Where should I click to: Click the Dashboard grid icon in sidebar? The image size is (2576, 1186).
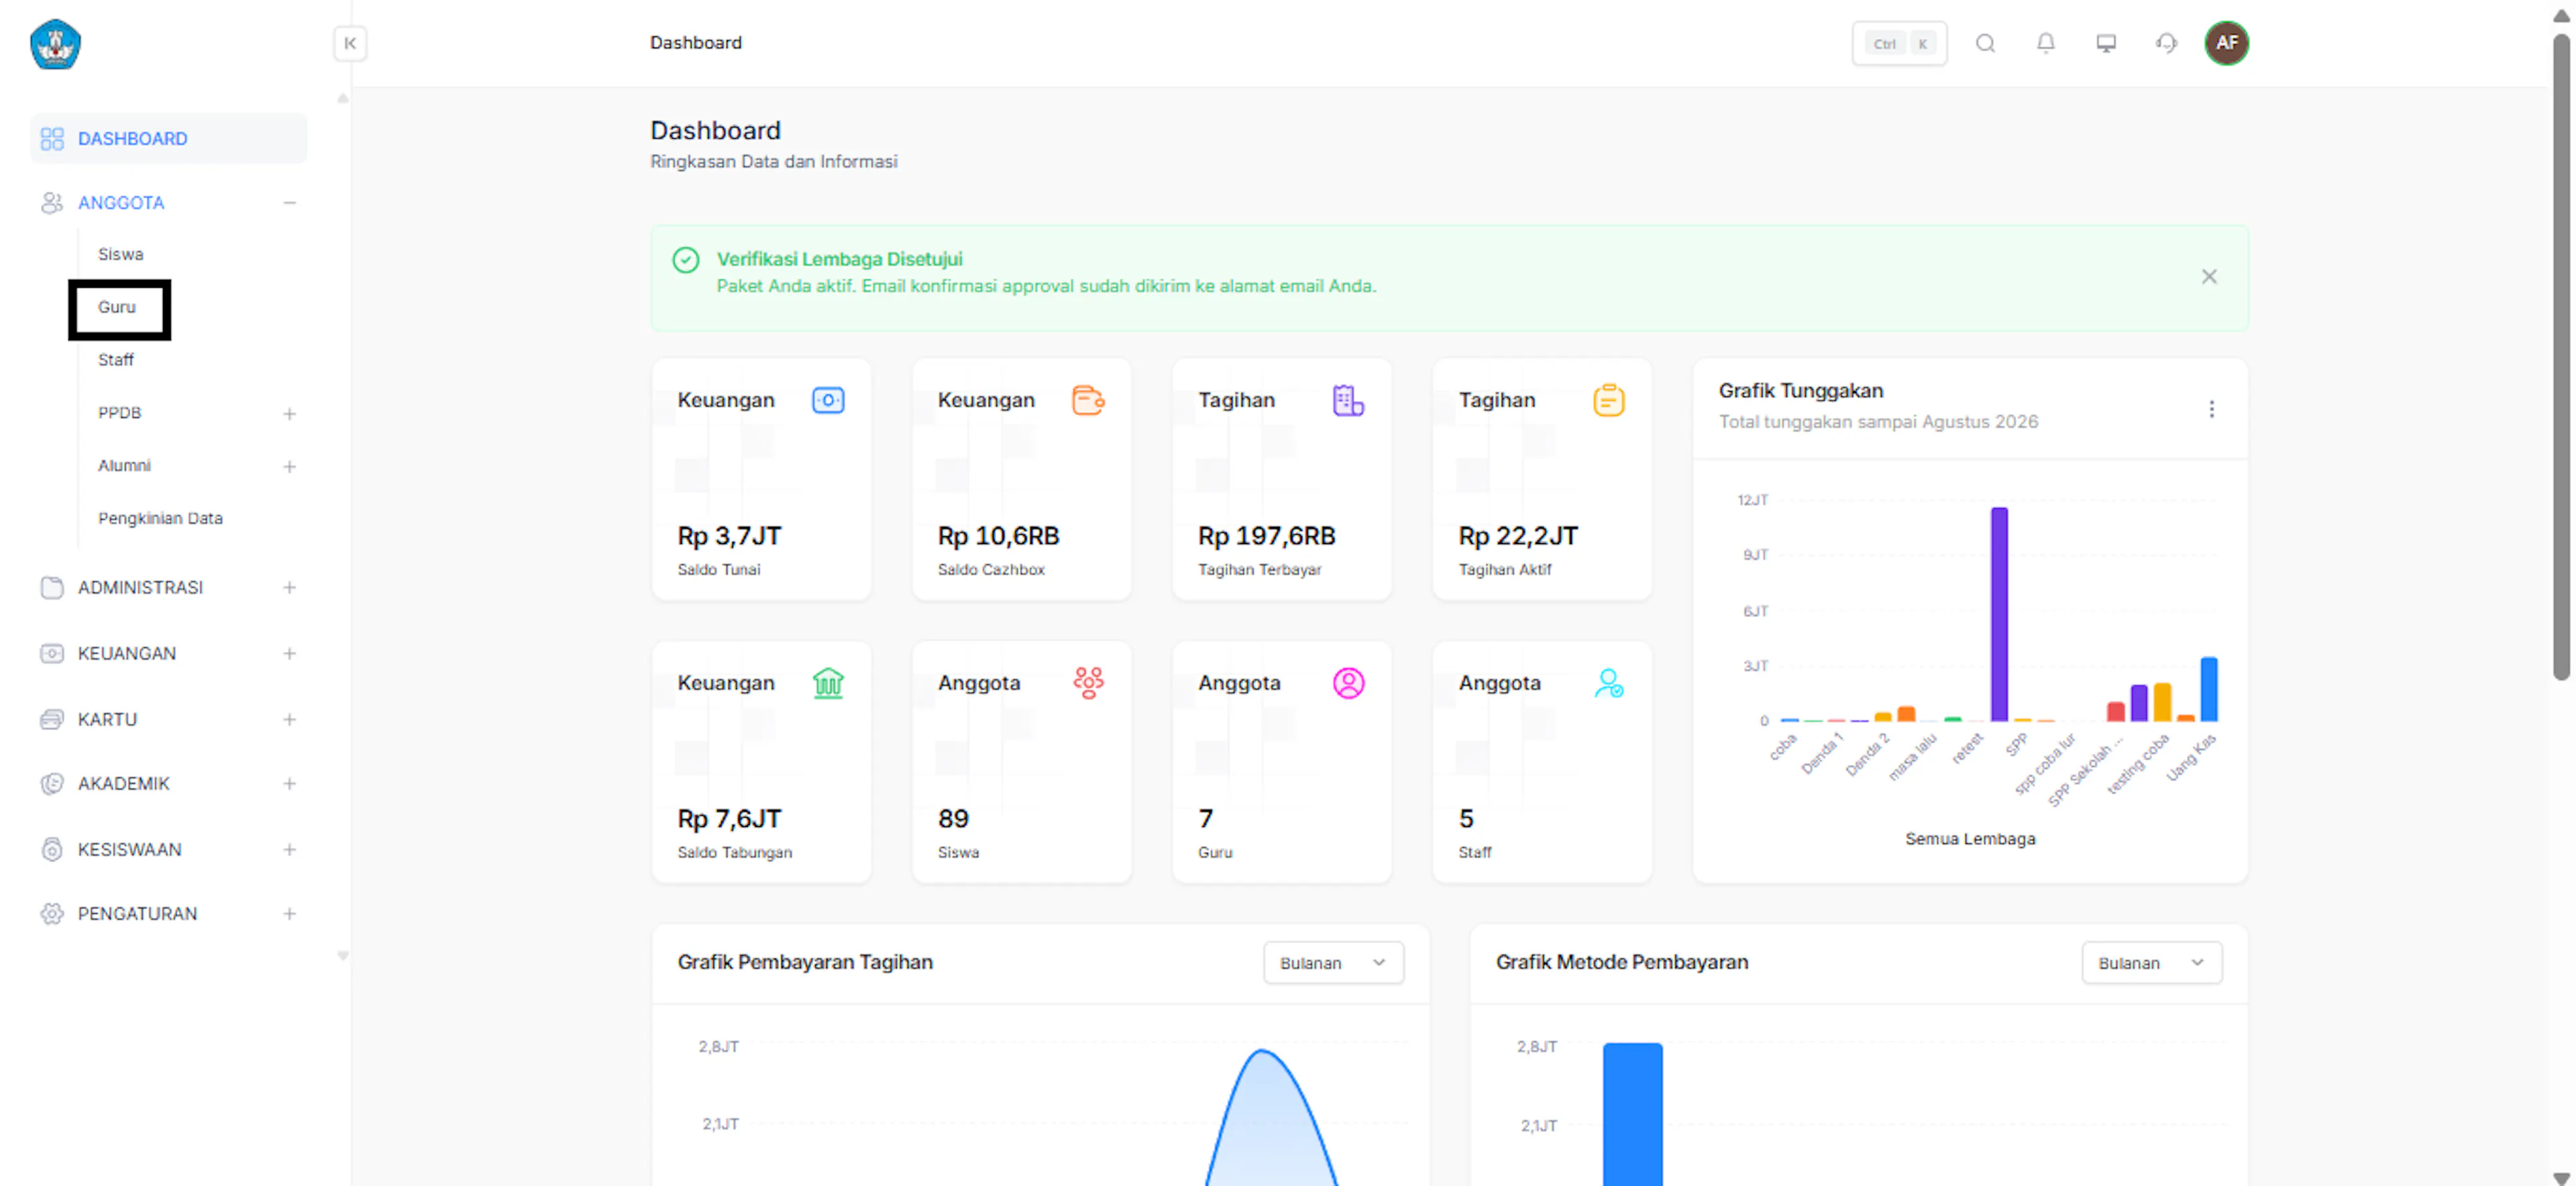(x=52, y=138)
